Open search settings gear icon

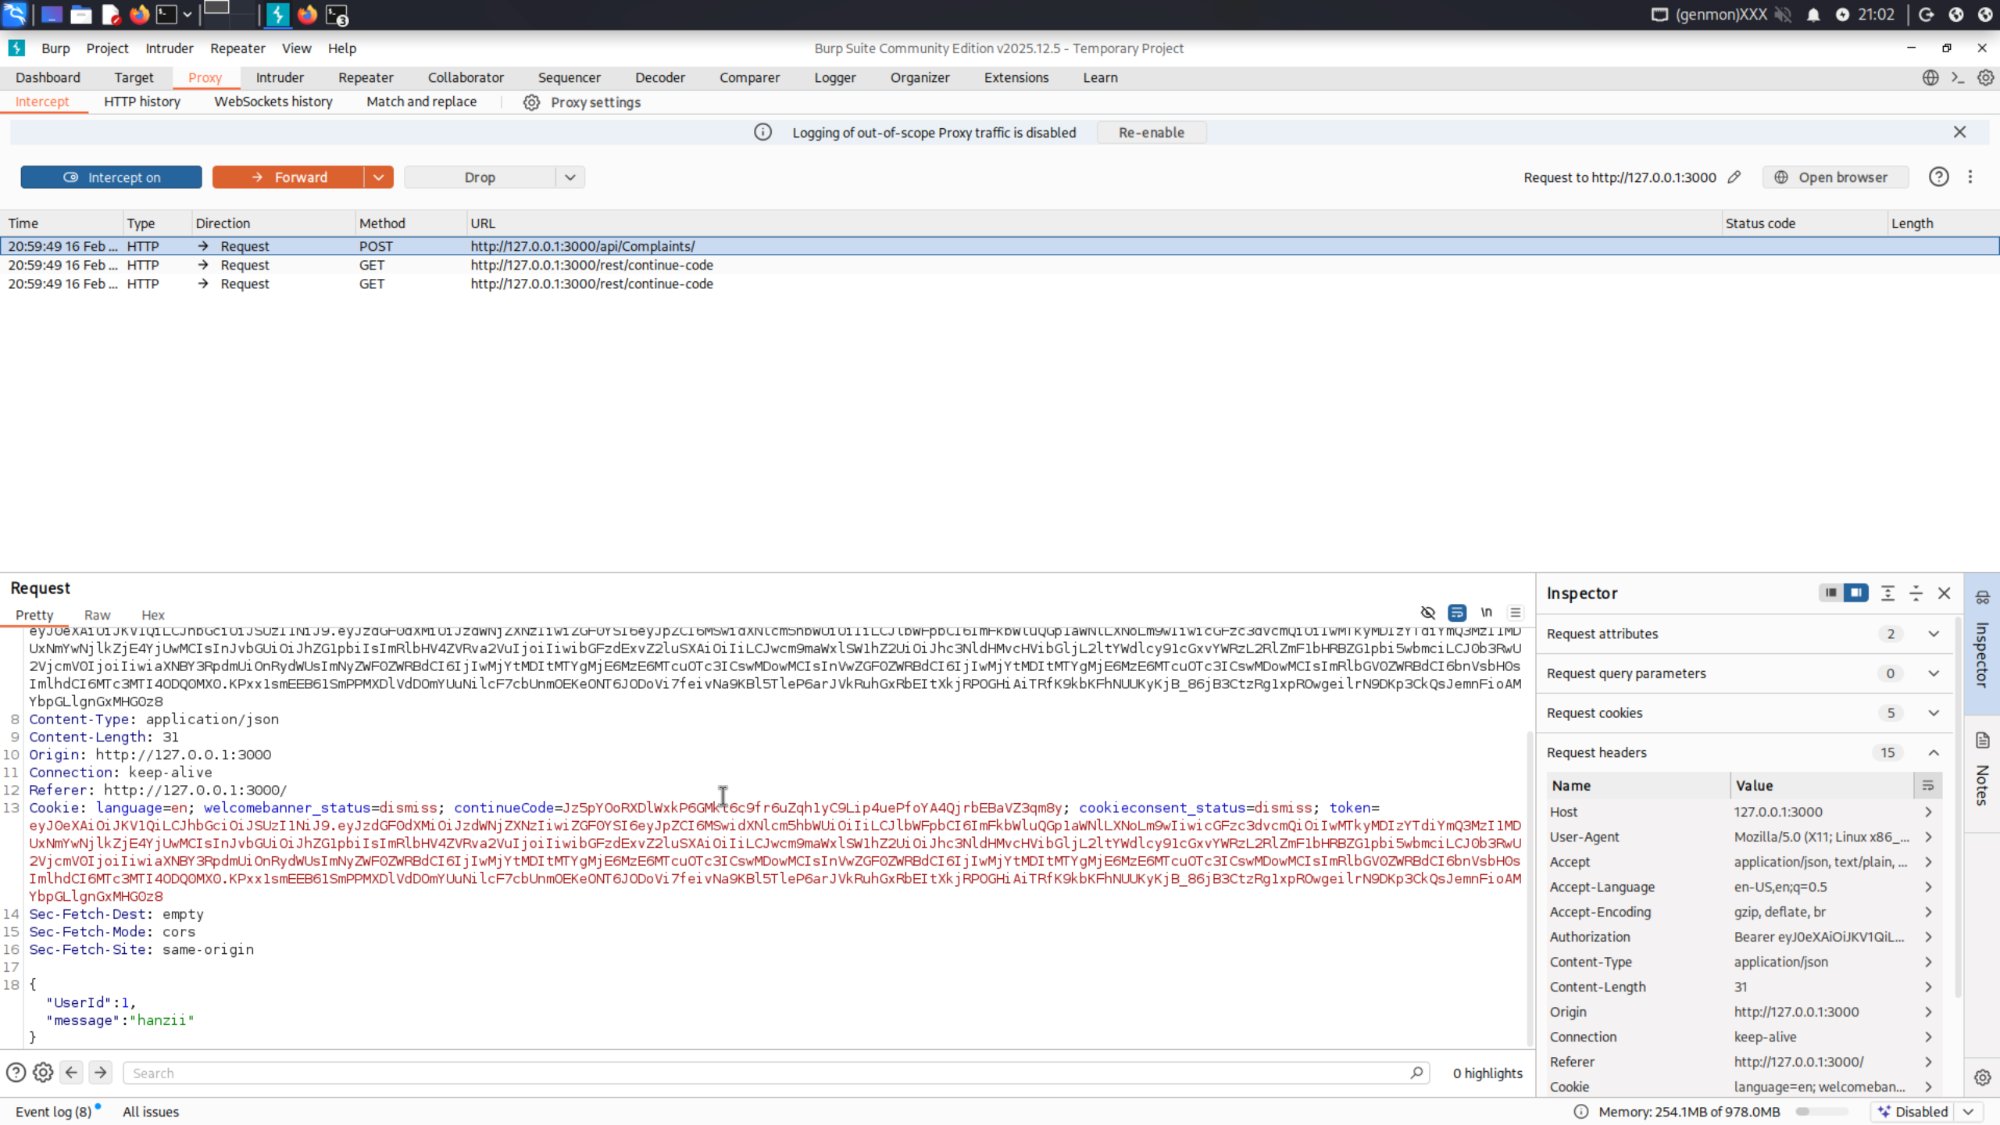point(43,1072)
